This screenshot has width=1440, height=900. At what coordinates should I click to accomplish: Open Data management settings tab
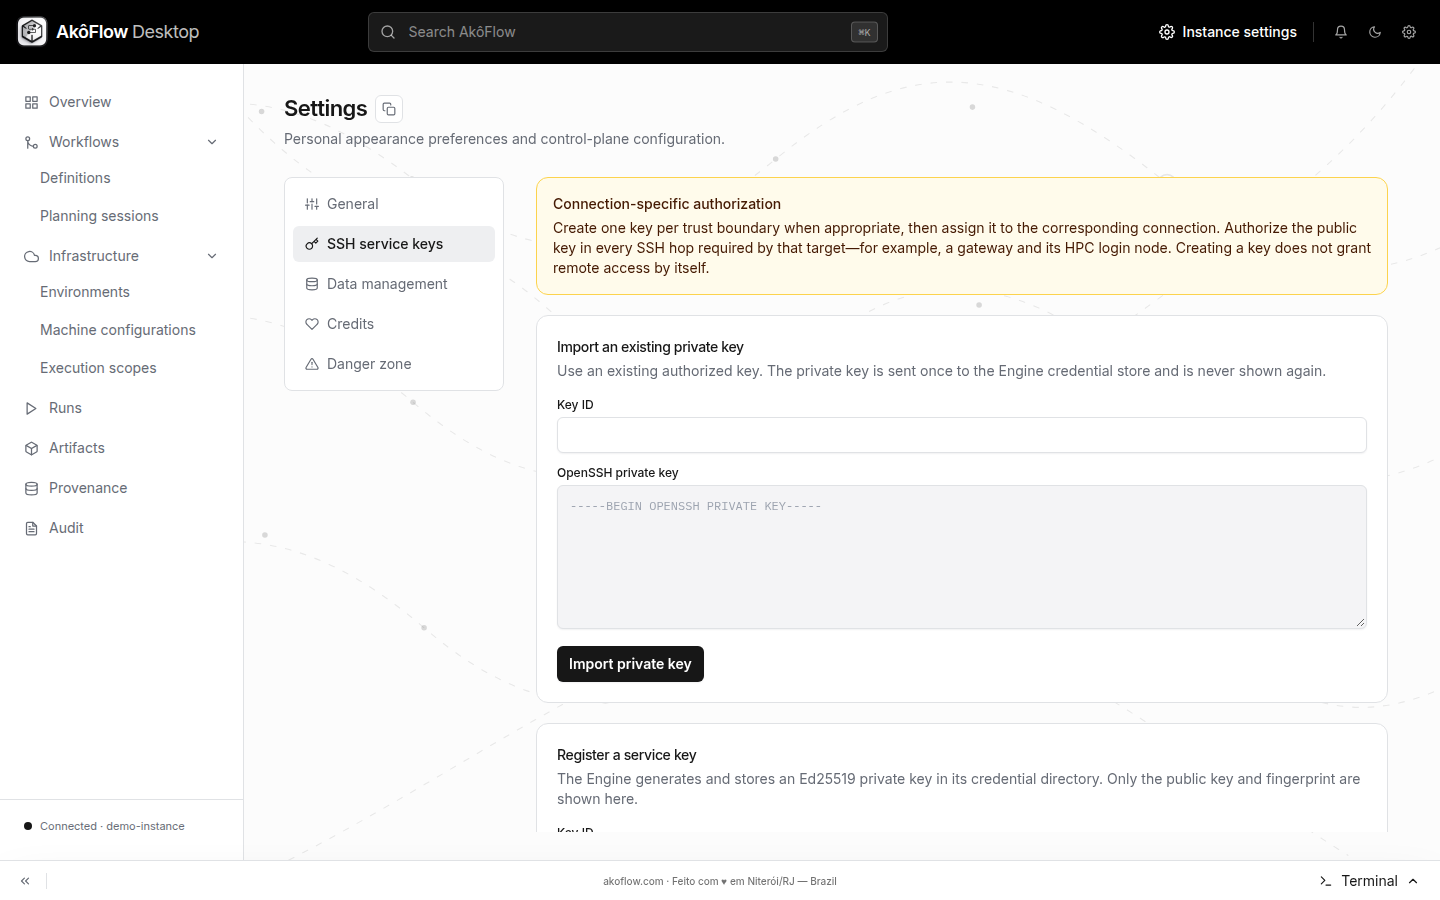click(x=394, y=284)
